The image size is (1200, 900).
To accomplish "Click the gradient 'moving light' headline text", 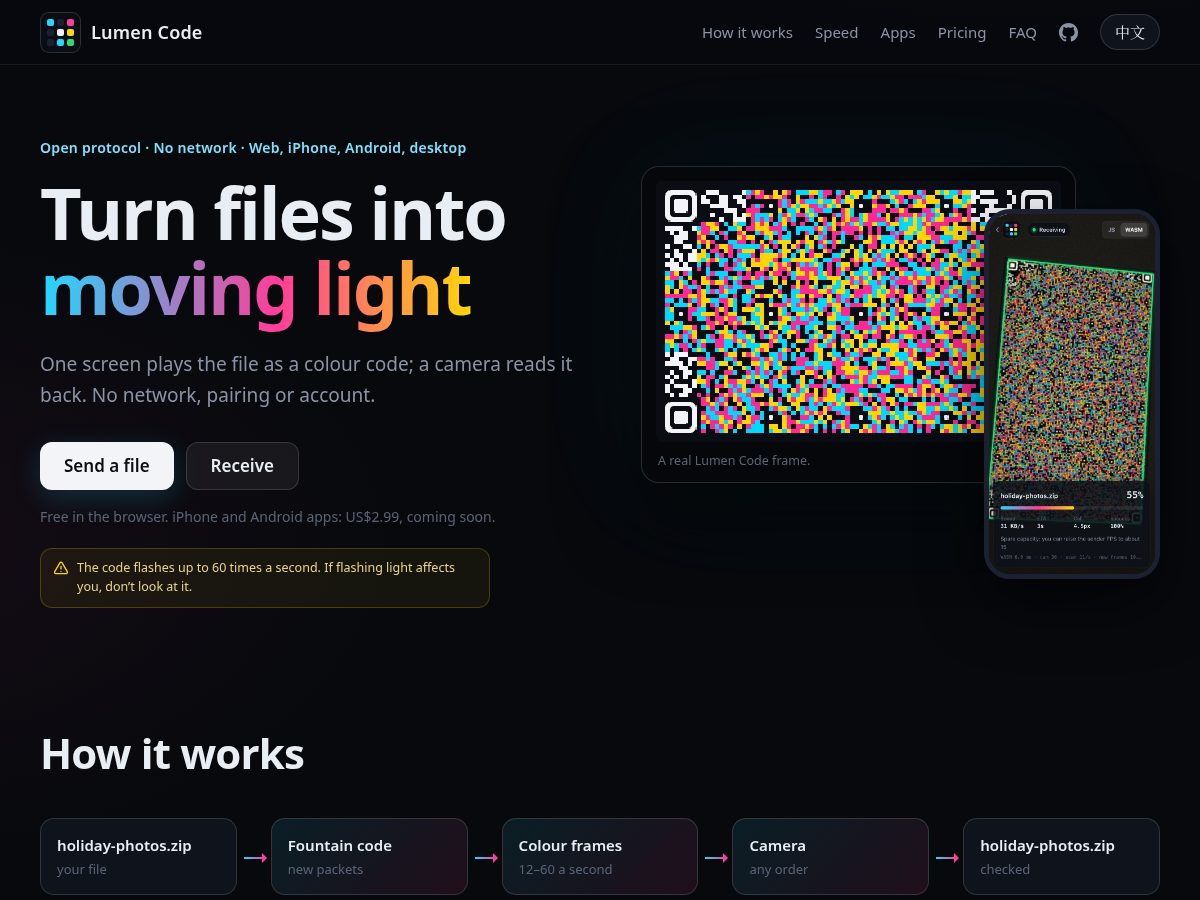I will [256, 290].
